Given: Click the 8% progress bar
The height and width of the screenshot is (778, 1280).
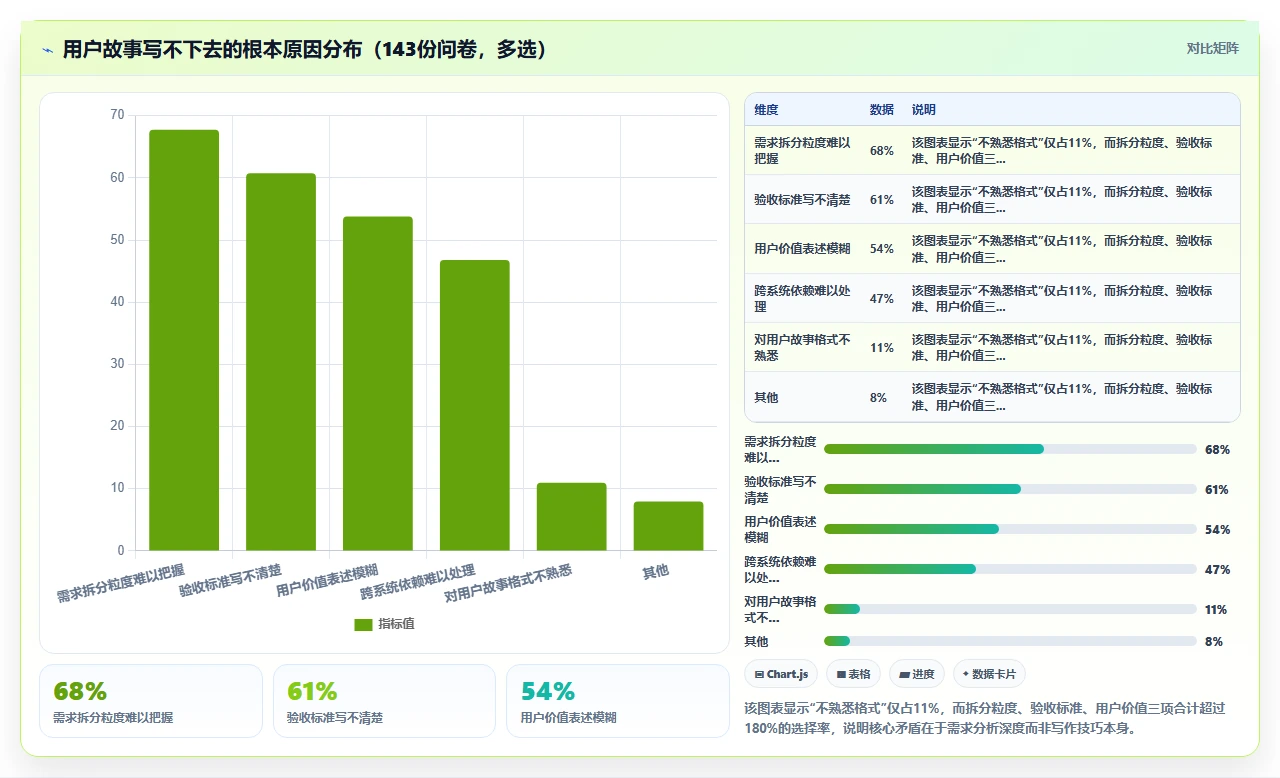Looking at the screenshot, I should 1010,641.
